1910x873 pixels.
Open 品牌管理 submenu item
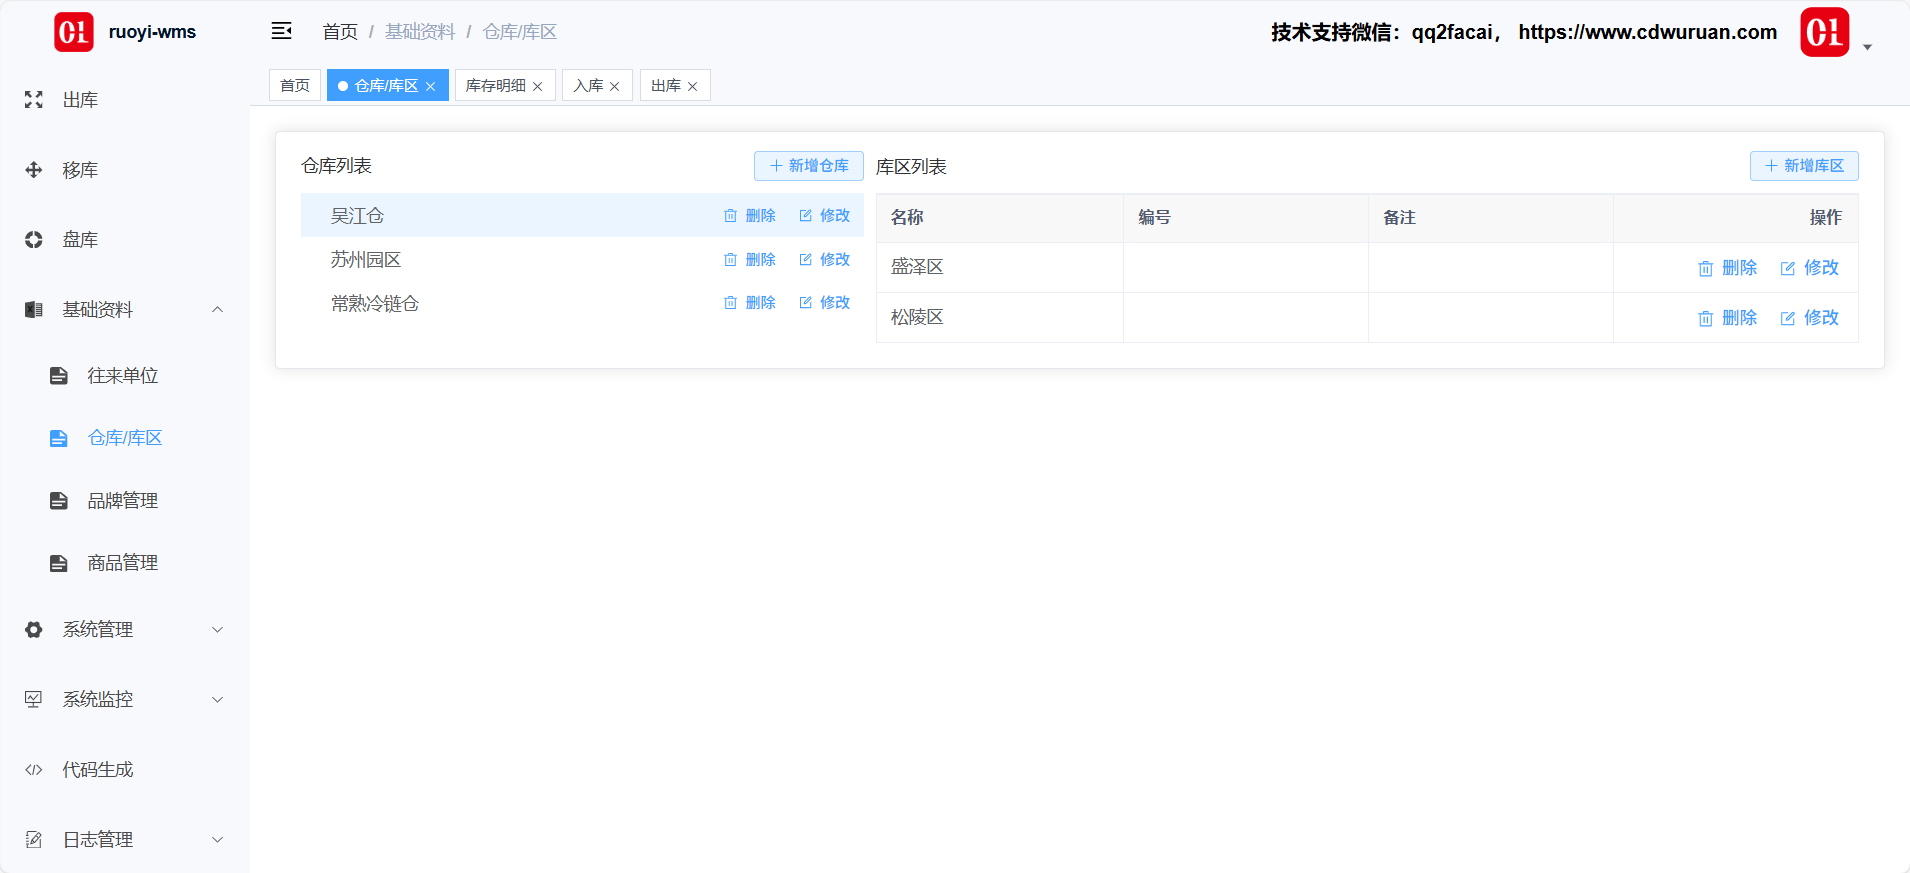pyautogui.click(x=125, y=501)
